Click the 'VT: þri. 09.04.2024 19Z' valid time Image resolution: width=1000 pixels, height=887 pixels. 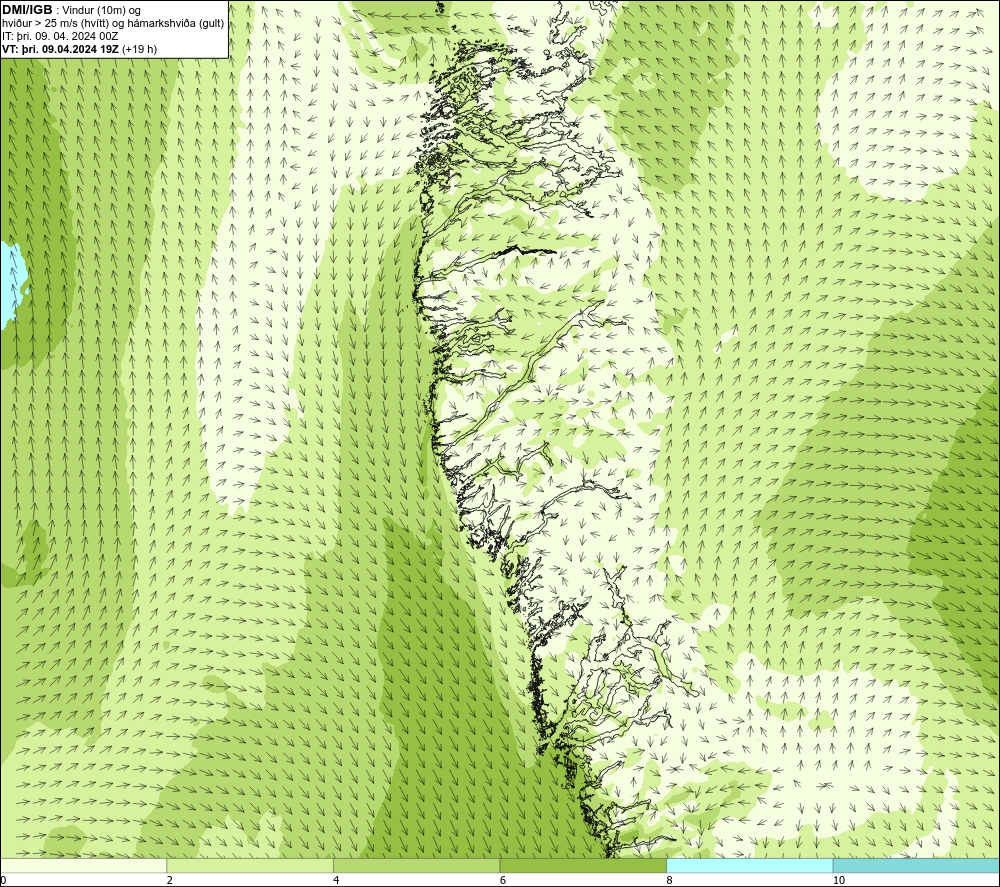[61, 49]
